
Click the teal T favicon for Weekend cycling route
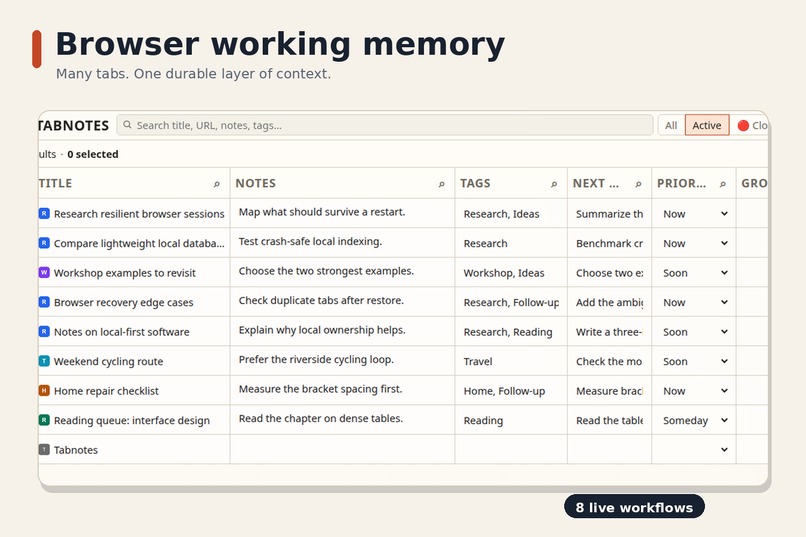click(44, 361)
